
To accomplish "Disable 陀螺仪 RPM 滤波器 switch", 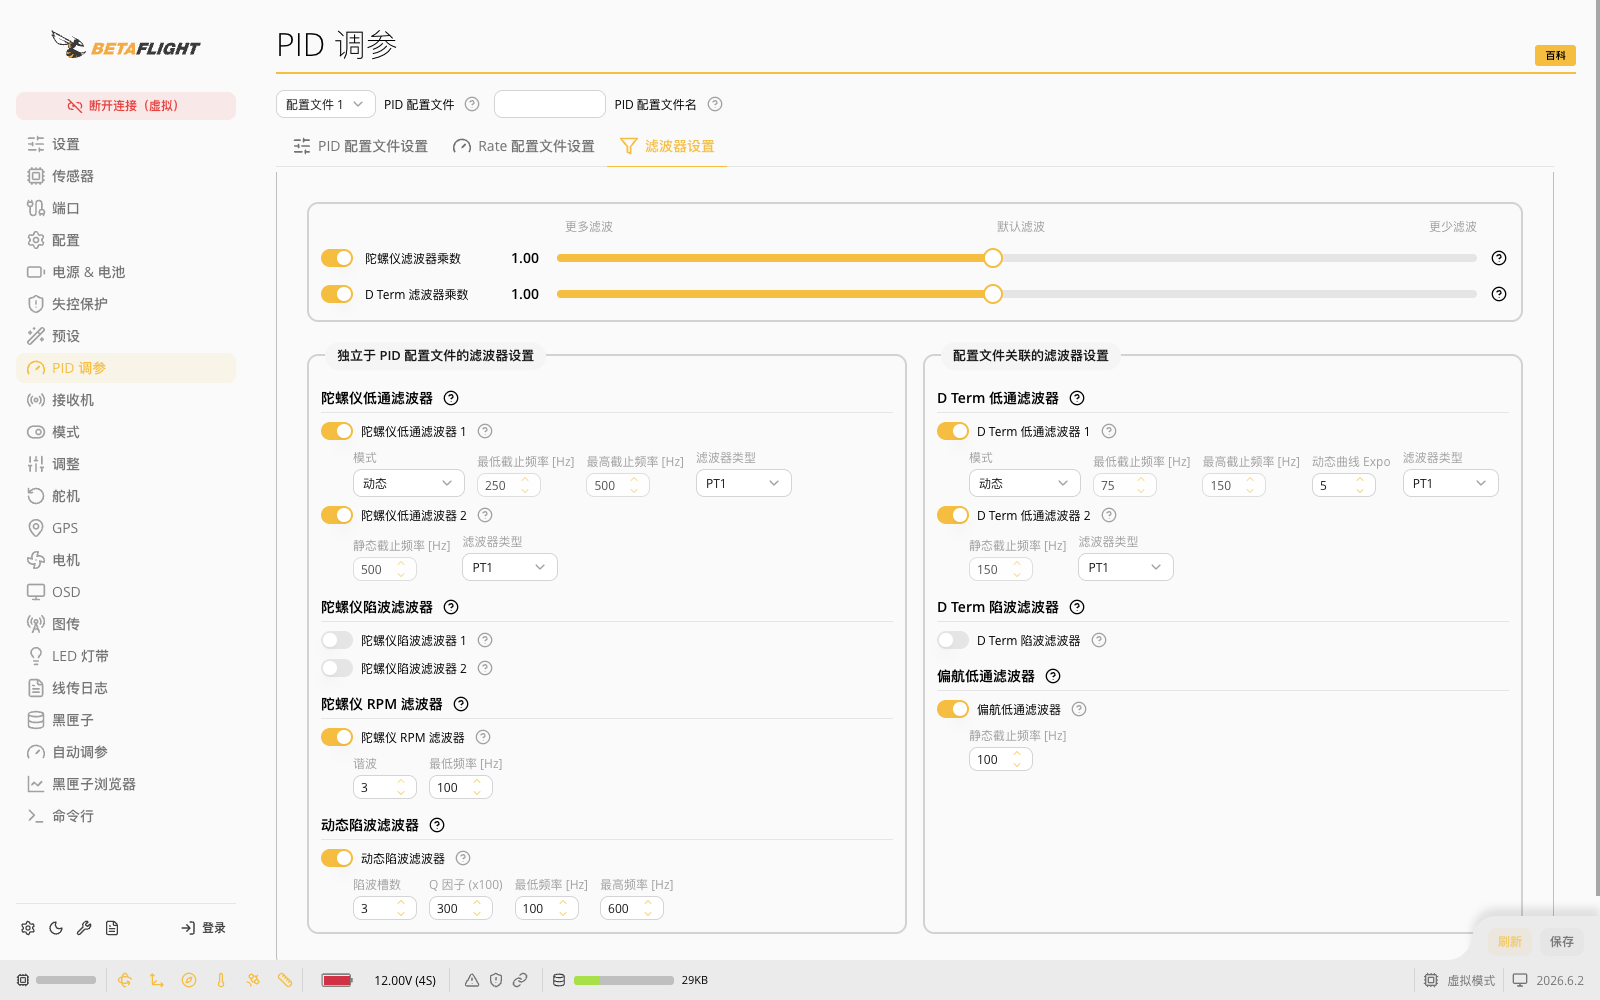I will 337,737.
